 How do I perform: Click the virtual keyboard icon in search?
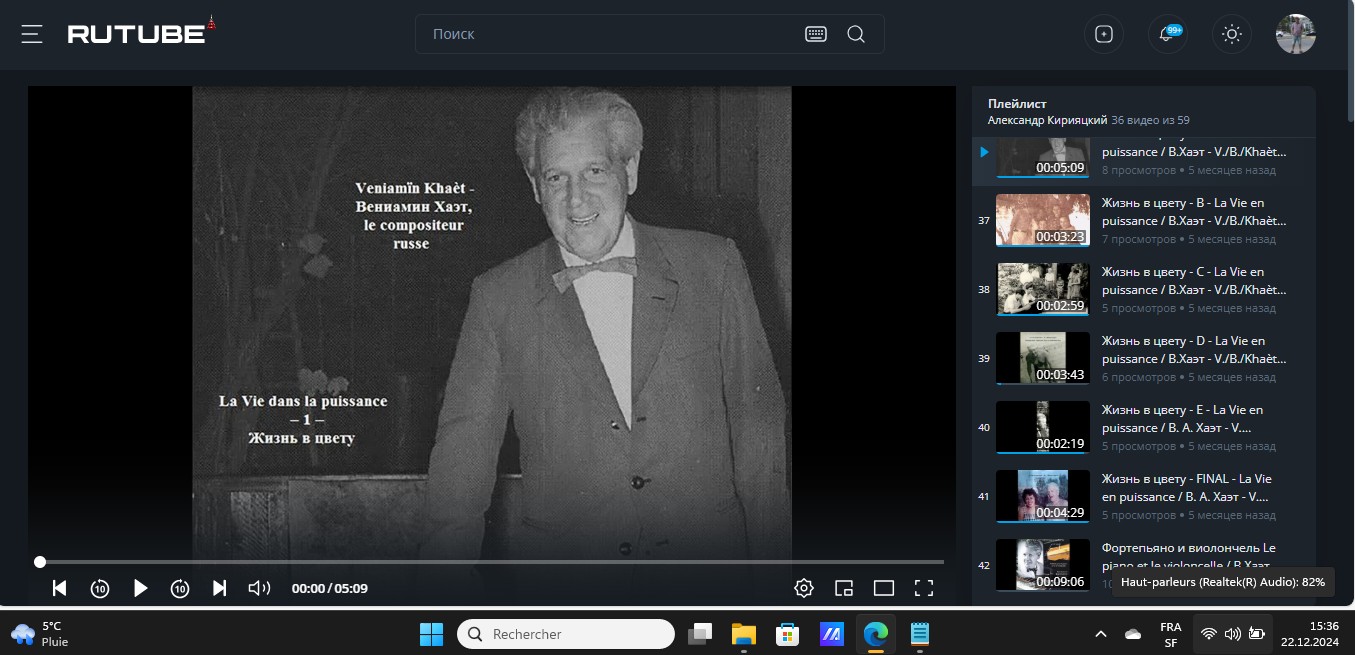pyautogui.click(x=816, y=34)
